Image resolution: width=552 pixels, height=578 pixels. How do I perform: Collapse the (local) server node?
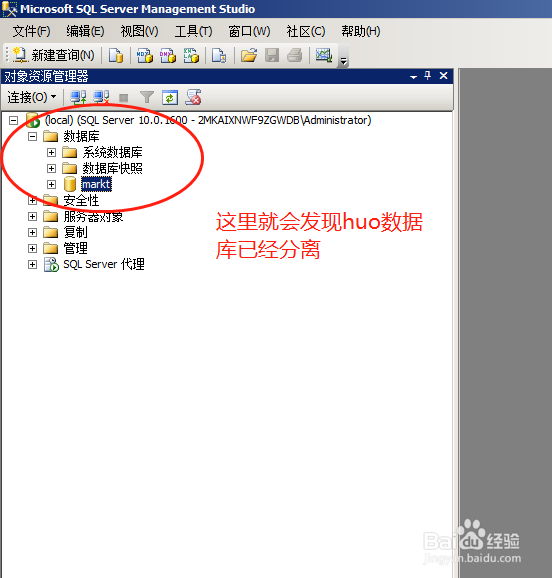click(x=13, y=120)
